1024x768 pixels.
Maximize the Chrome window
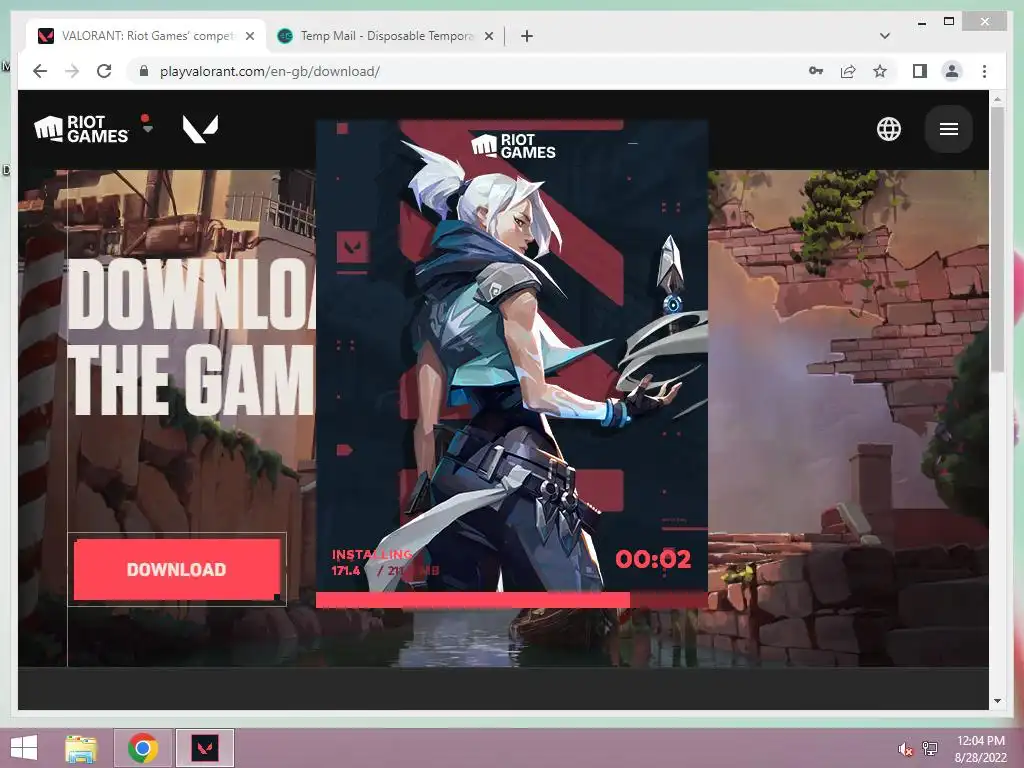(949, 22)
